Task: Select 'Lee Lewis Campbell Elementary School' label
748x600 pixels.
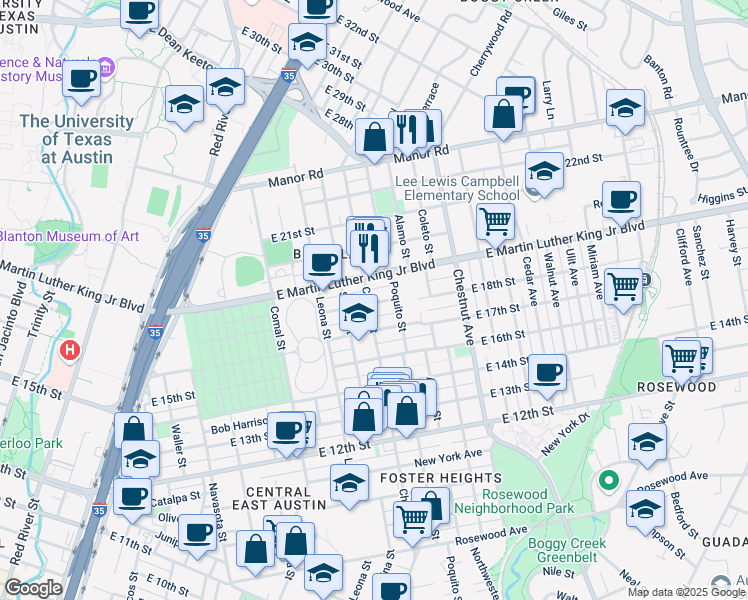Action: tap(457, 188)
